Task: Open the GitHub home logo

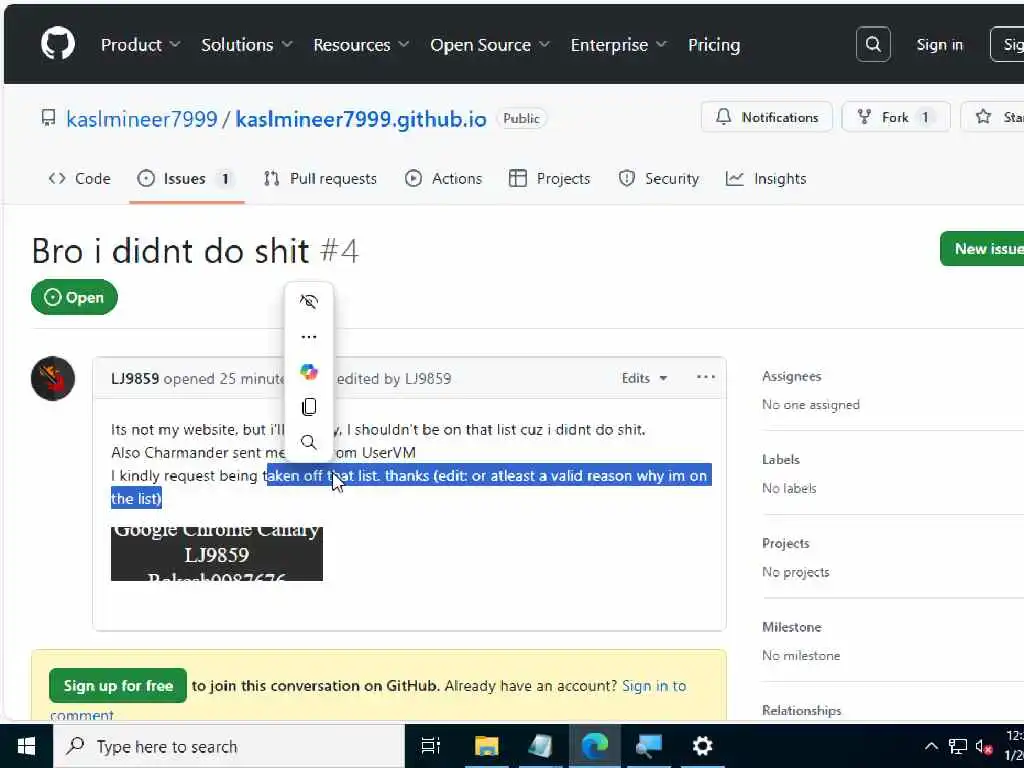Action: coord(57,44)
